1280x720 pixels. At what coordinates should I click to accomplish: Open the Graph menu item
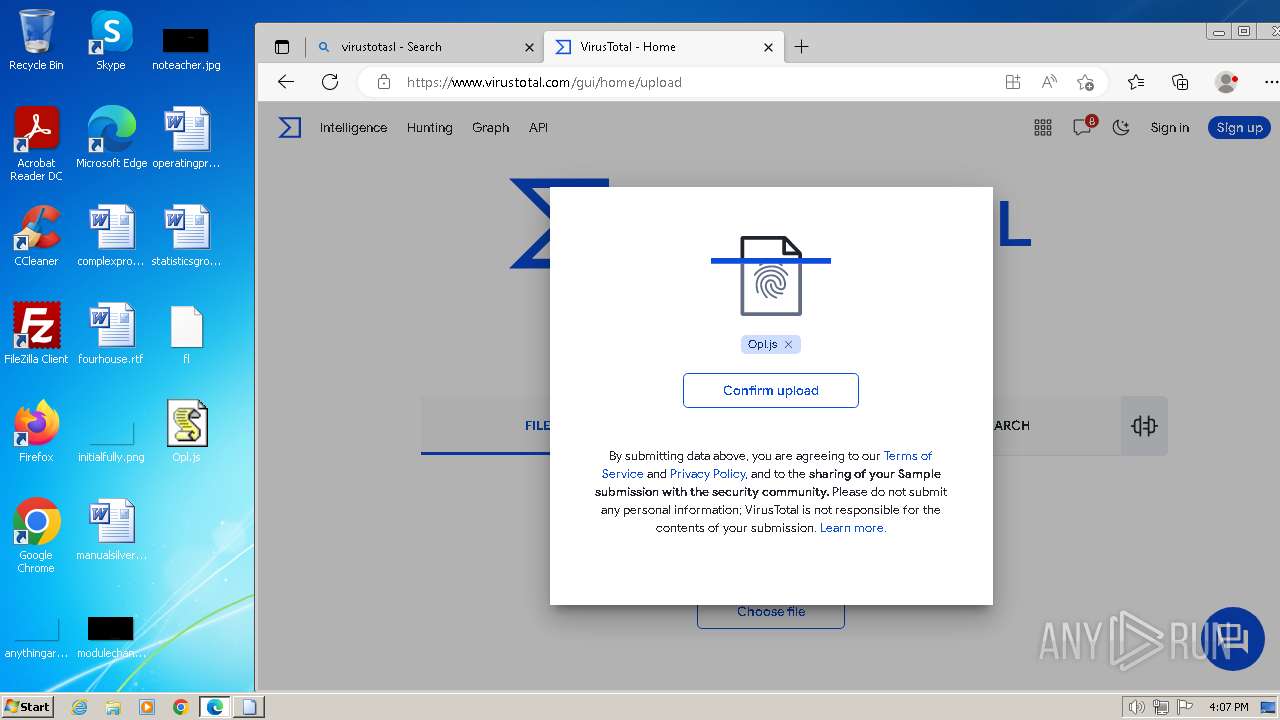[x=490, y=127]
